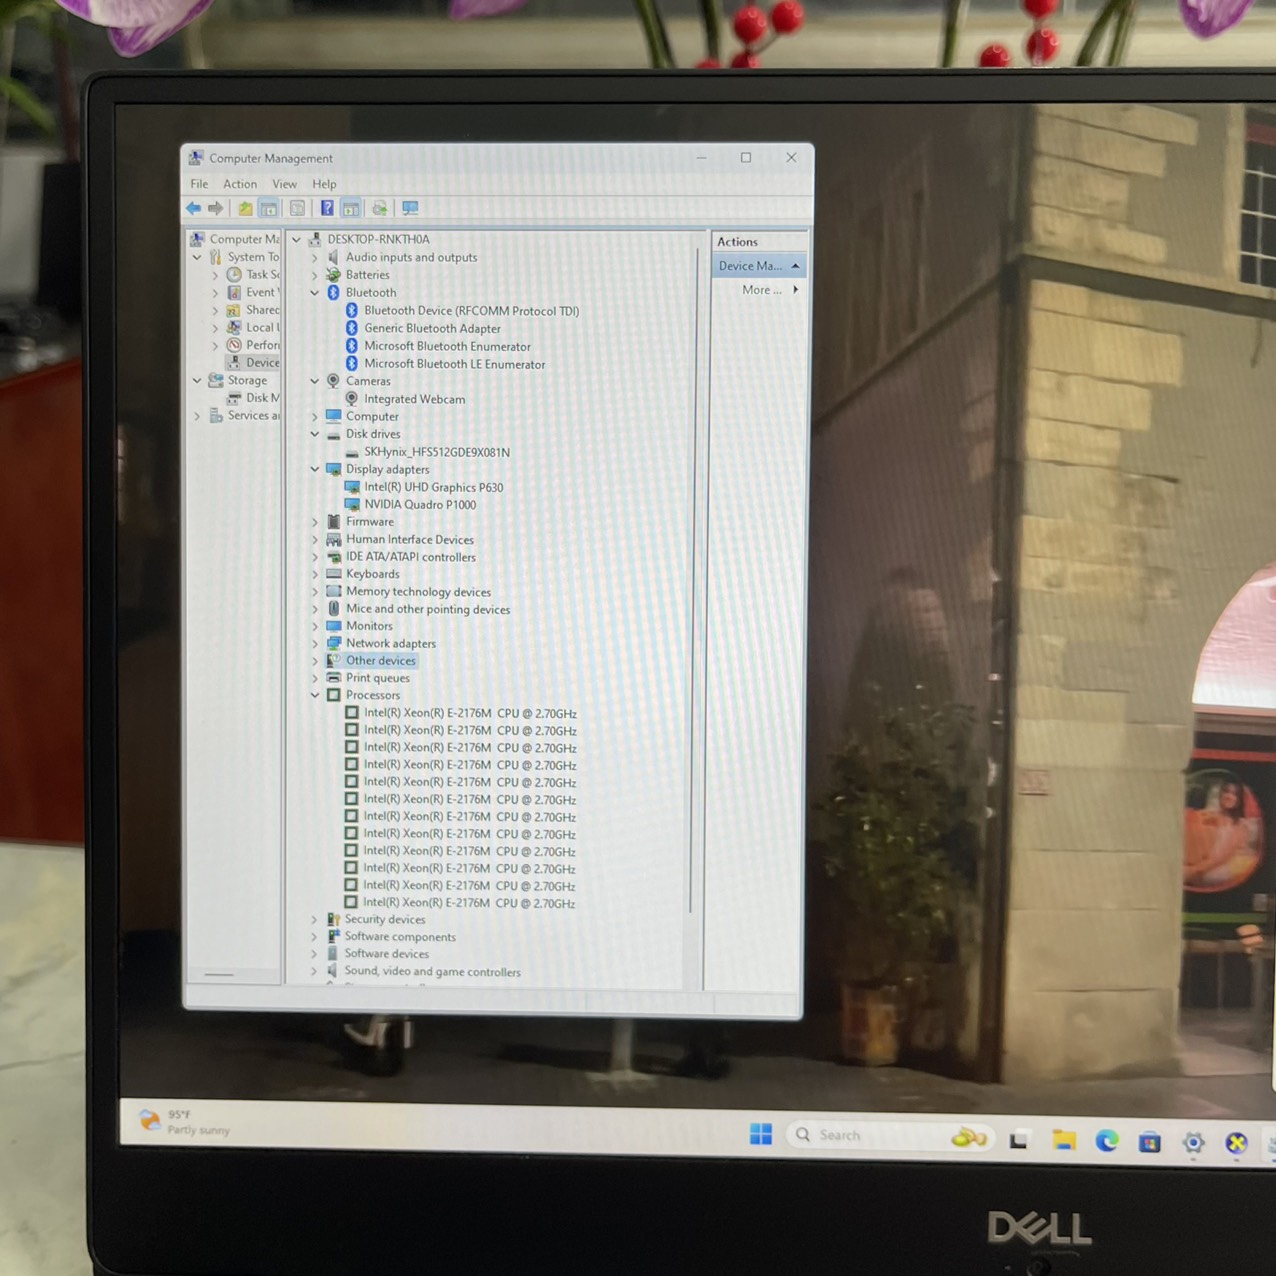
Task: Open Settings gear from taskbar
Action: tap(1193, 1142)
